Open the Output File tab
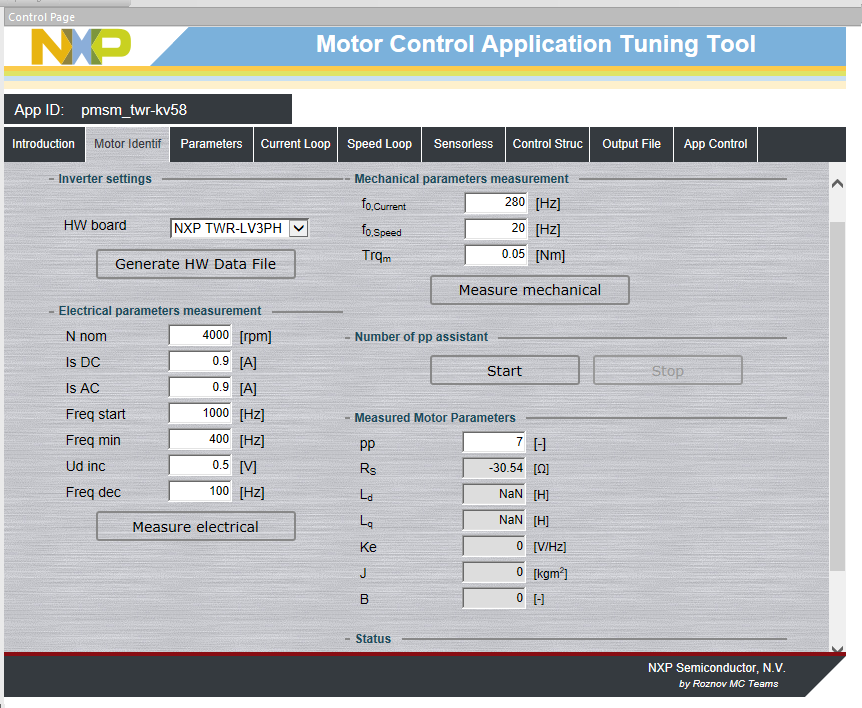862x708 pixels. pyautogui.click(x=632, y=144)
